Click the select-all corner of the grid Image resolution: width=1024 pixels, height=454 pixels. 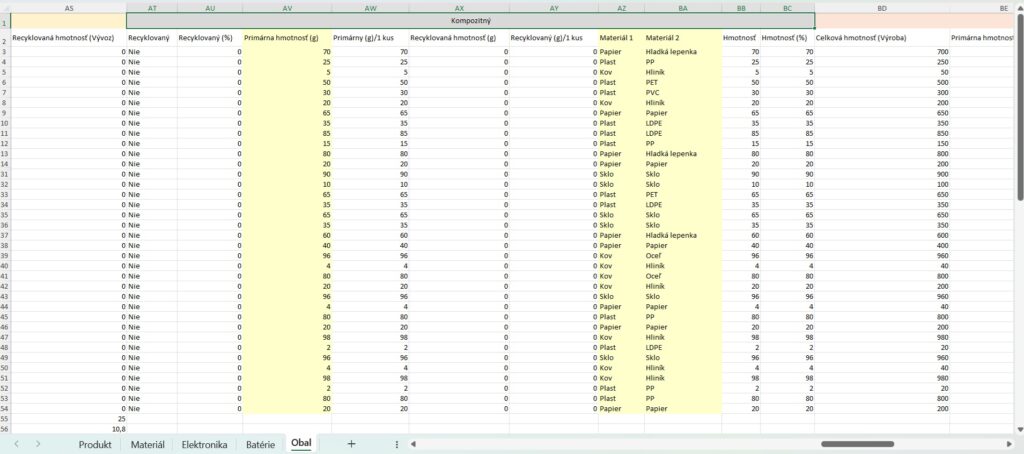(x=5, y=7)
